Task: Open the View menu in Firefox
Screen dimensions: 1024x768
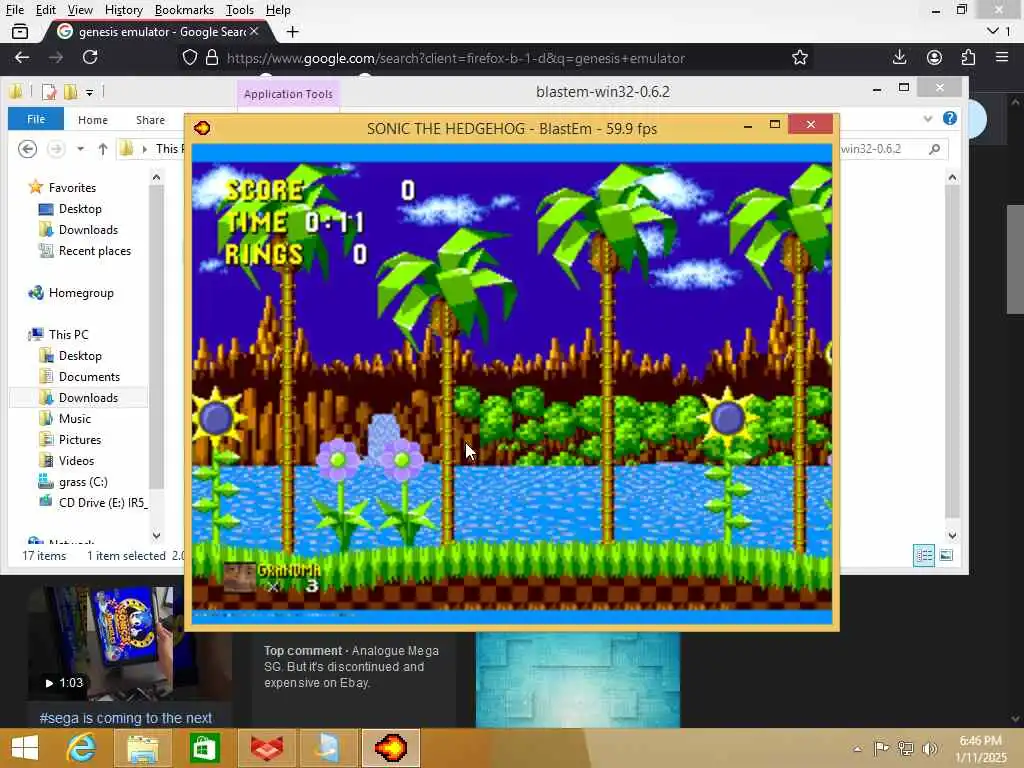Action: (x=80, y=10)
